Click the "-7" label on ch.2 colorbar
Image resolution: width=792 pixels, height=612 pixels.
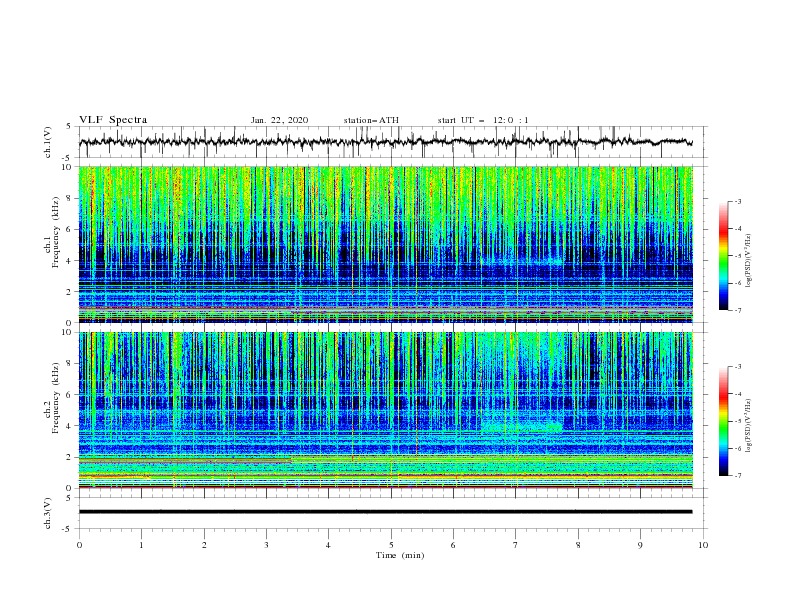[x=738, y=476]
